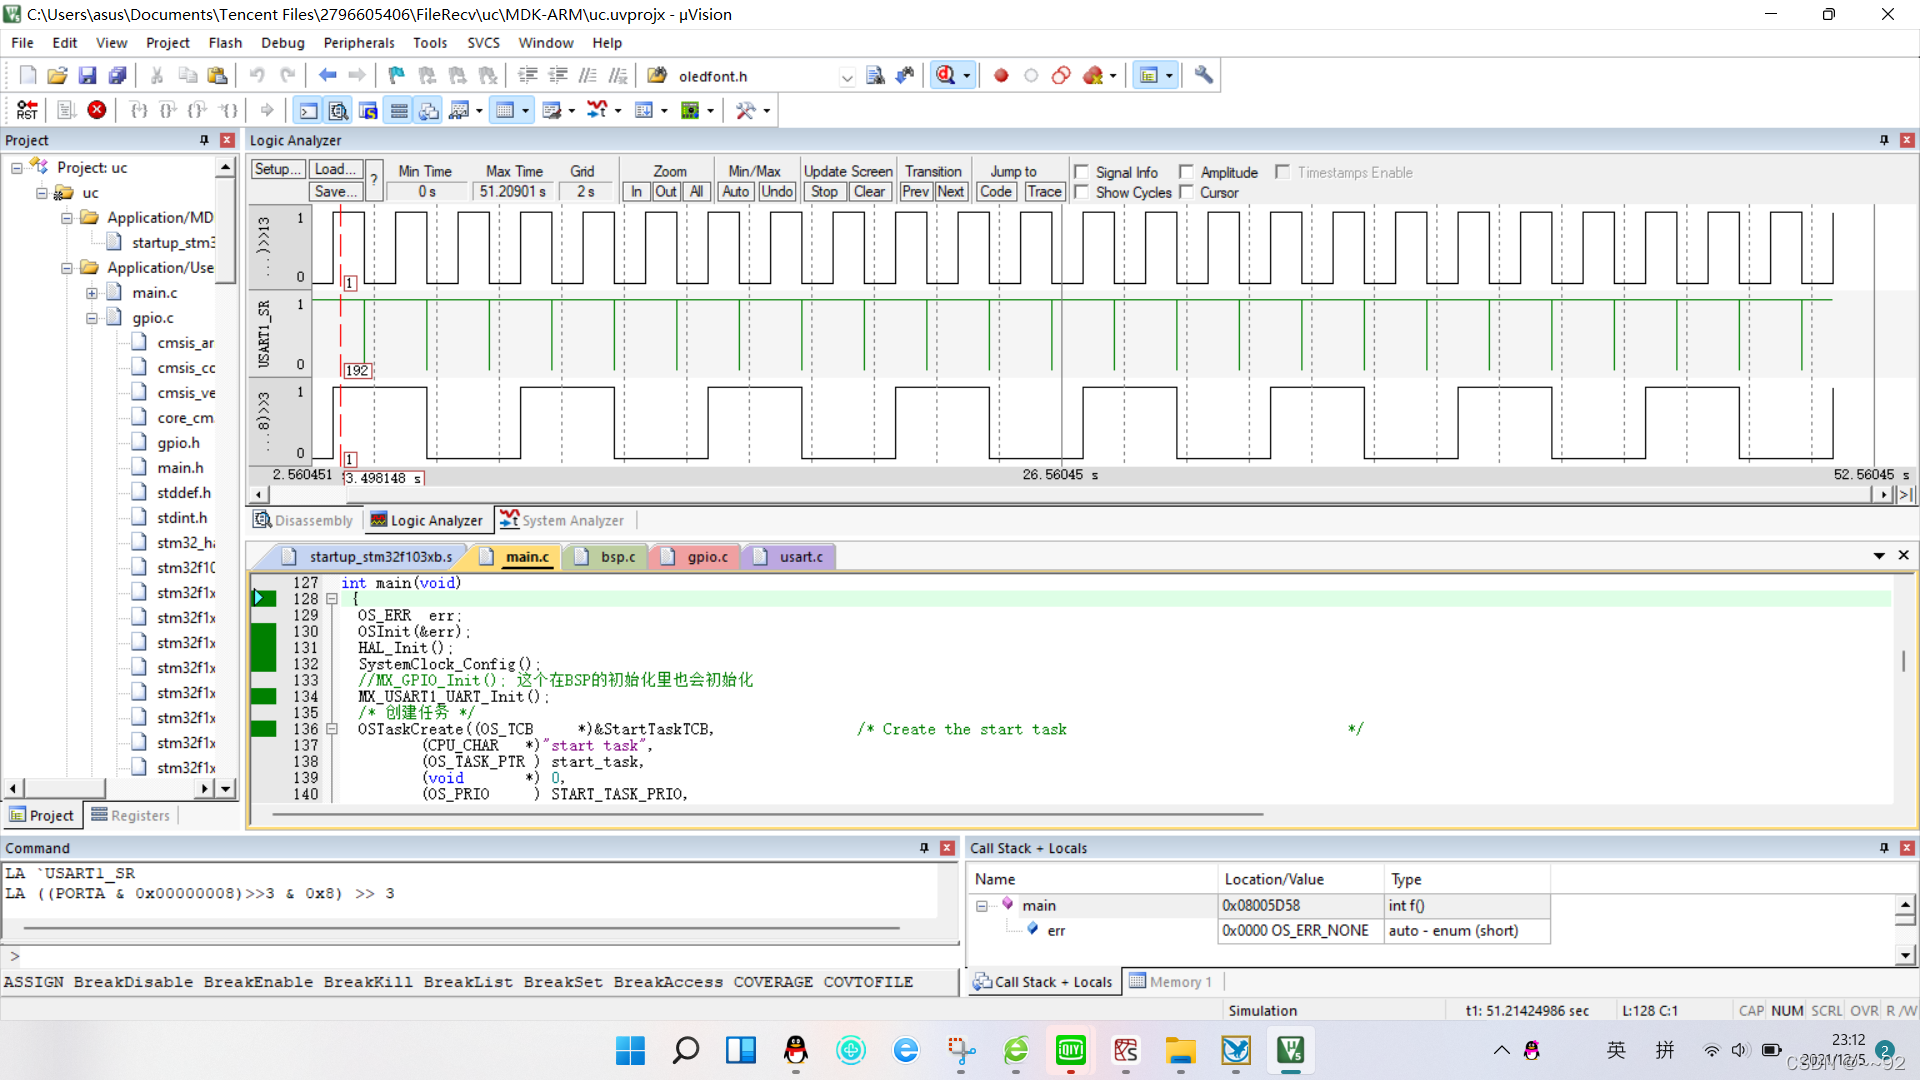Enable the Signal Info checkbox
Viewport: 1920px width, 1080px height.
(1081, 172)
